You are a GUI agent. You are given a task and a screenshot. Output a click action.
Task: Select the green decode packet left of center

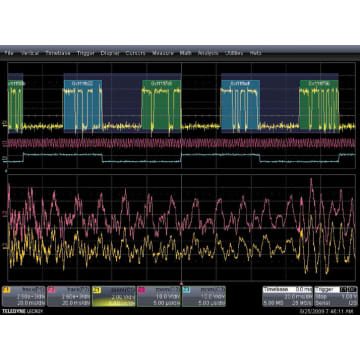(x=161, y=104)
